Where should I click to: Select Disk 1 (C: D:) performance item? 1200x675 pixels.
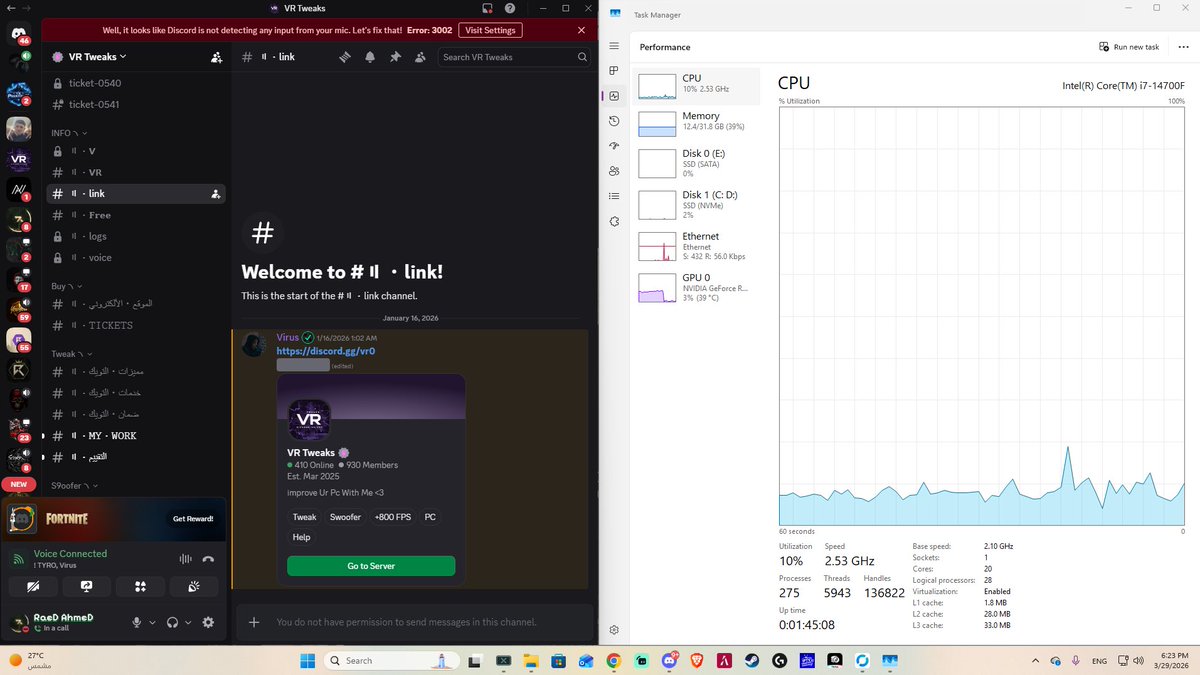[x=696, y=204]
